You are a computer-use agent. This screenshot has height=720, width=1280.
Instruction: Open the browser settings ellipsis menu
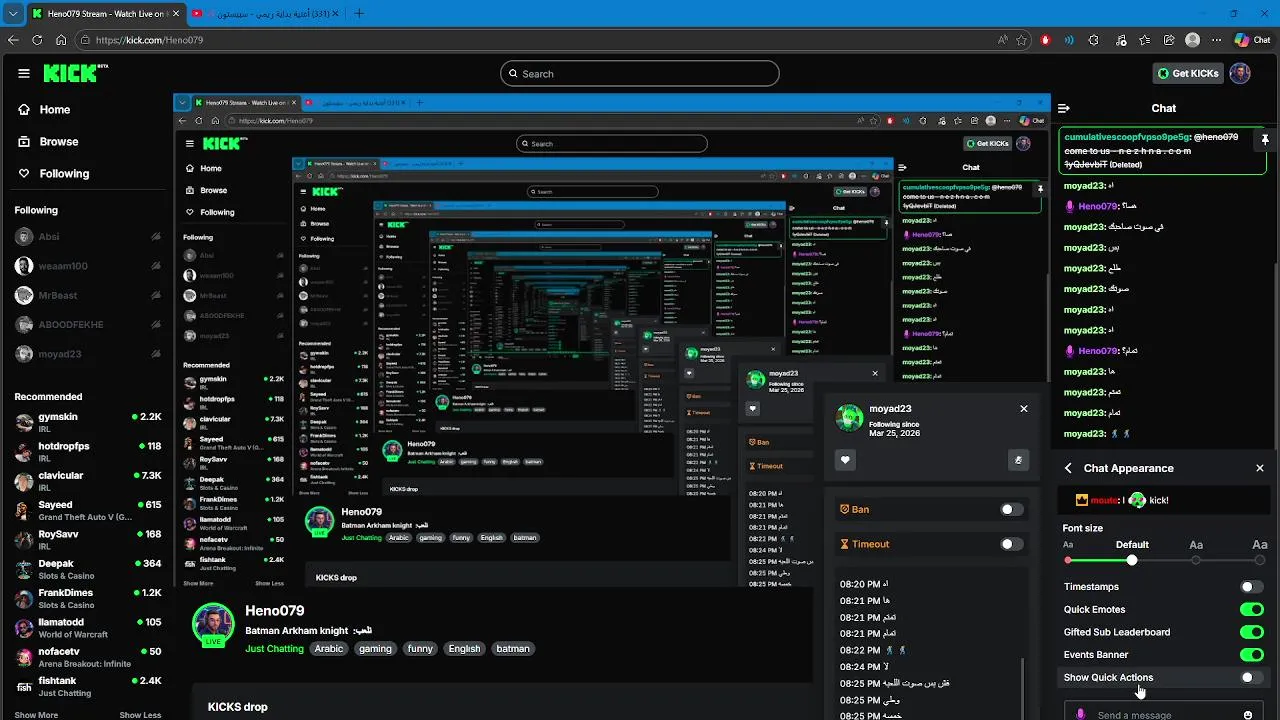[1216, 40]
